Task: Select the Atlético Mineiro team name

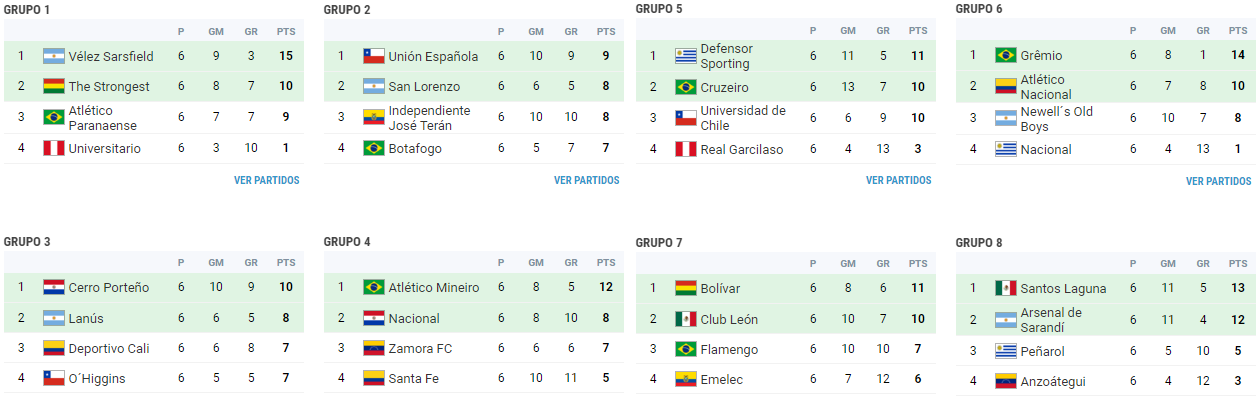Action: [434, 288]
